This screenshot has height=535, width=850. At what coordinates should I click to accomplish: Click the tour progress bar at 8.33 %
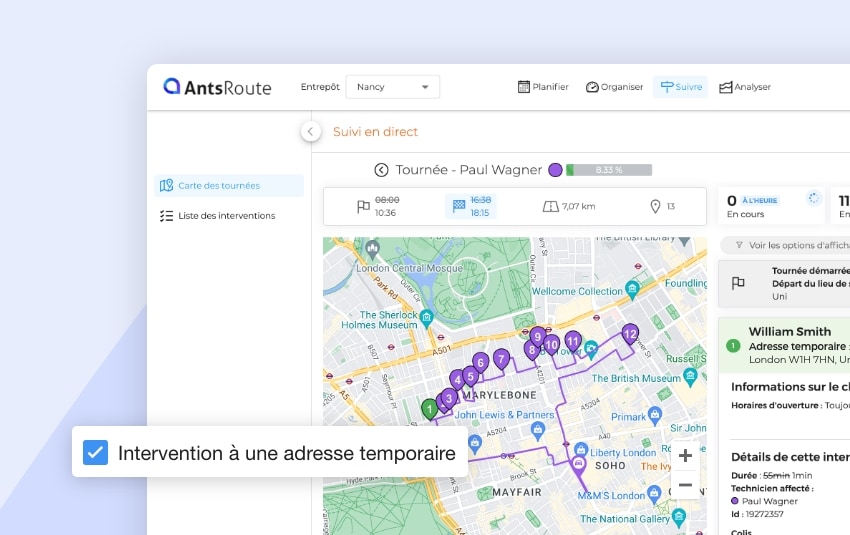609,170
